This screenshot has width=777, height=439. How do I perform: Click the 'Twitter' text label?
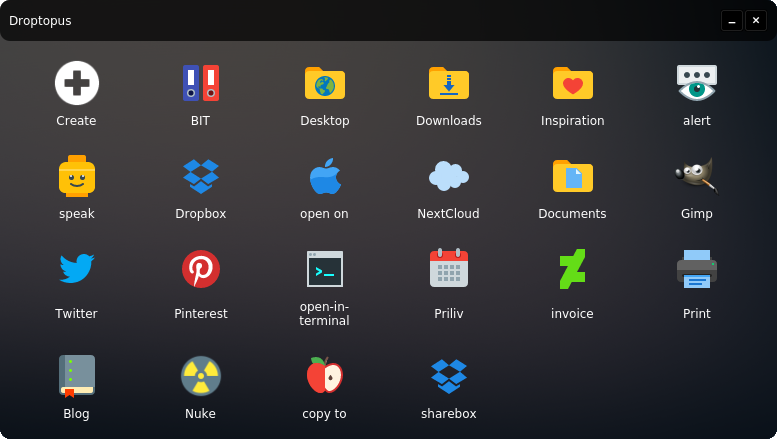click(76, 313)
